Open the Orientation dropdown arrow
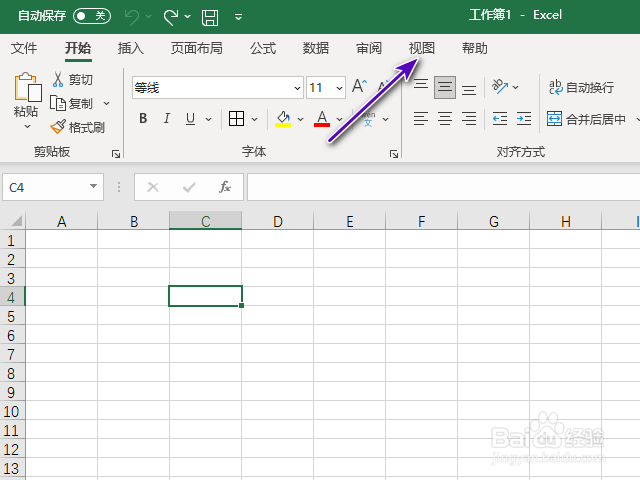640x480 pixels. pyautogui.click(x=516, y=87)
